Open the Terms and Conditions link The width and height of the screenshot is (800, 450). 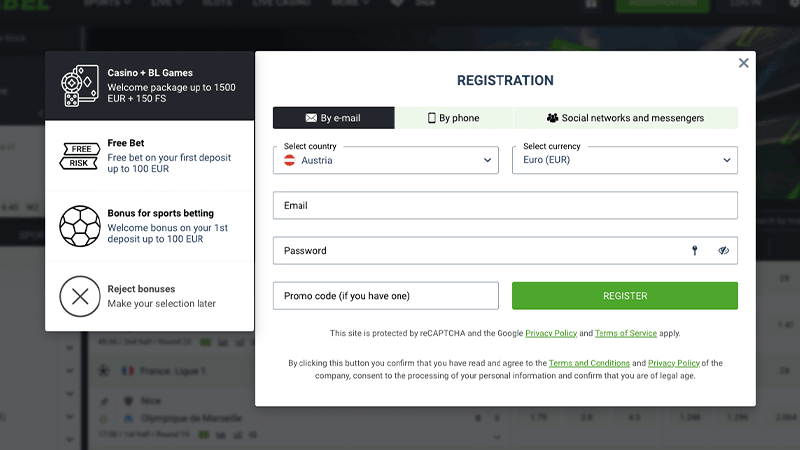point(589,363)
